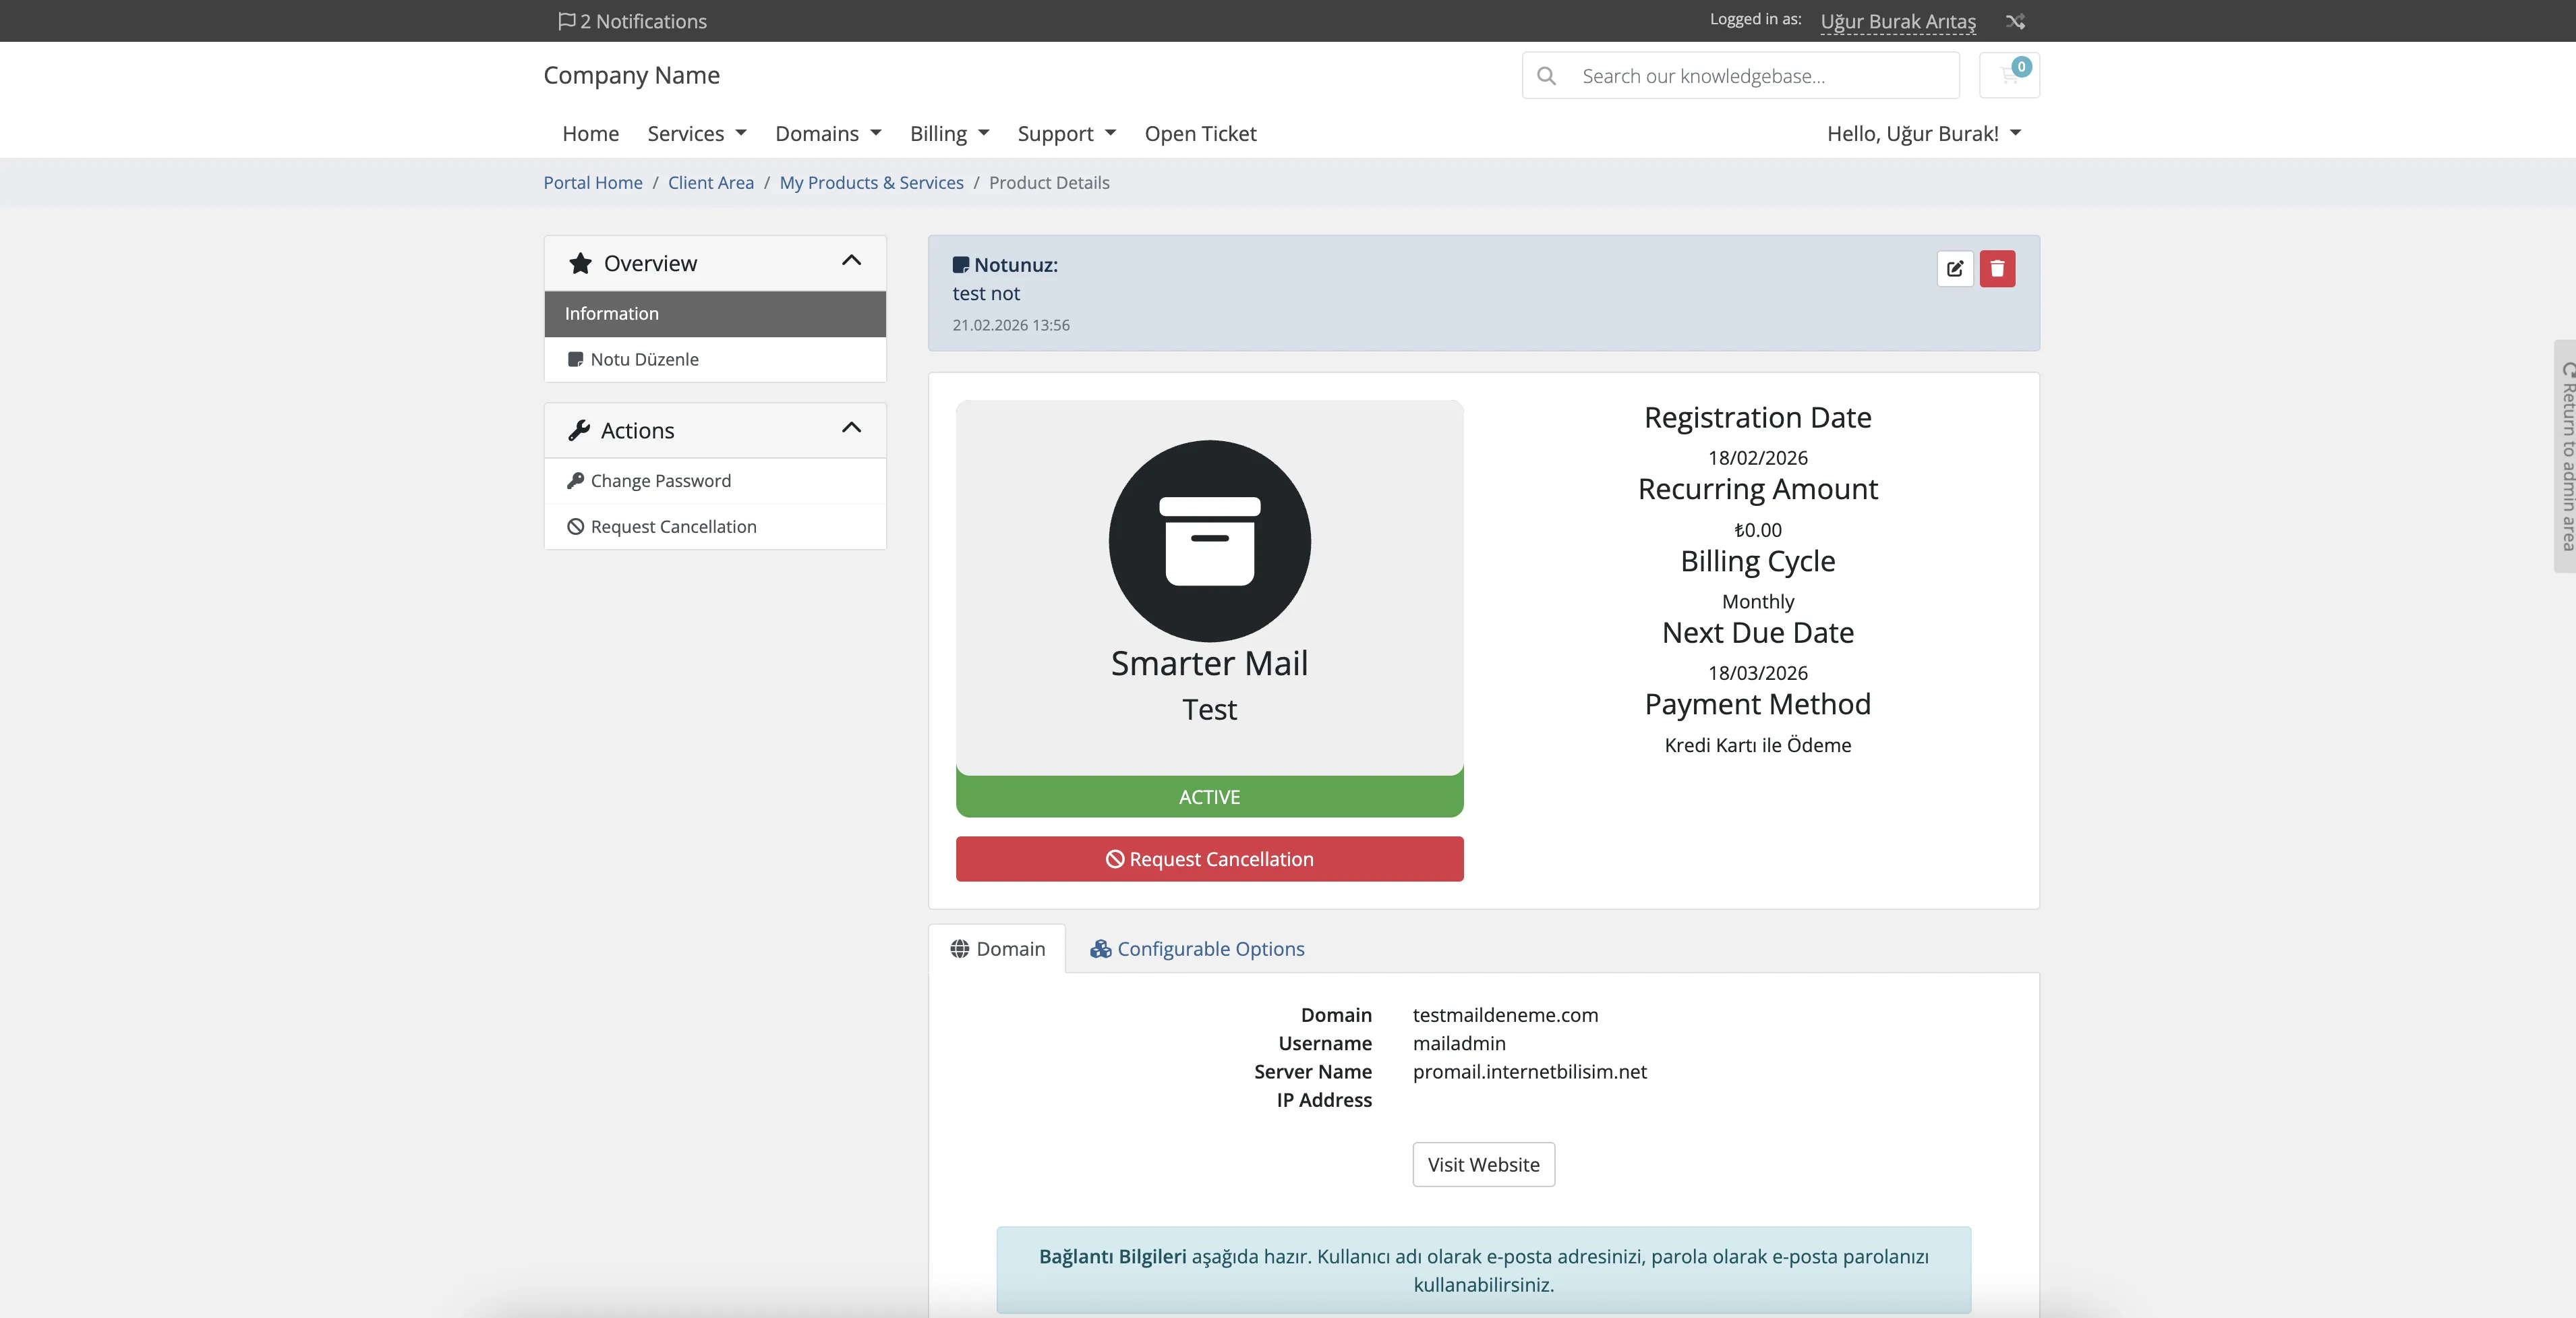Select the username mailadmin value
Screen dimensions: 2576x1318
pyautogui.click(x=1459, y=1043)
